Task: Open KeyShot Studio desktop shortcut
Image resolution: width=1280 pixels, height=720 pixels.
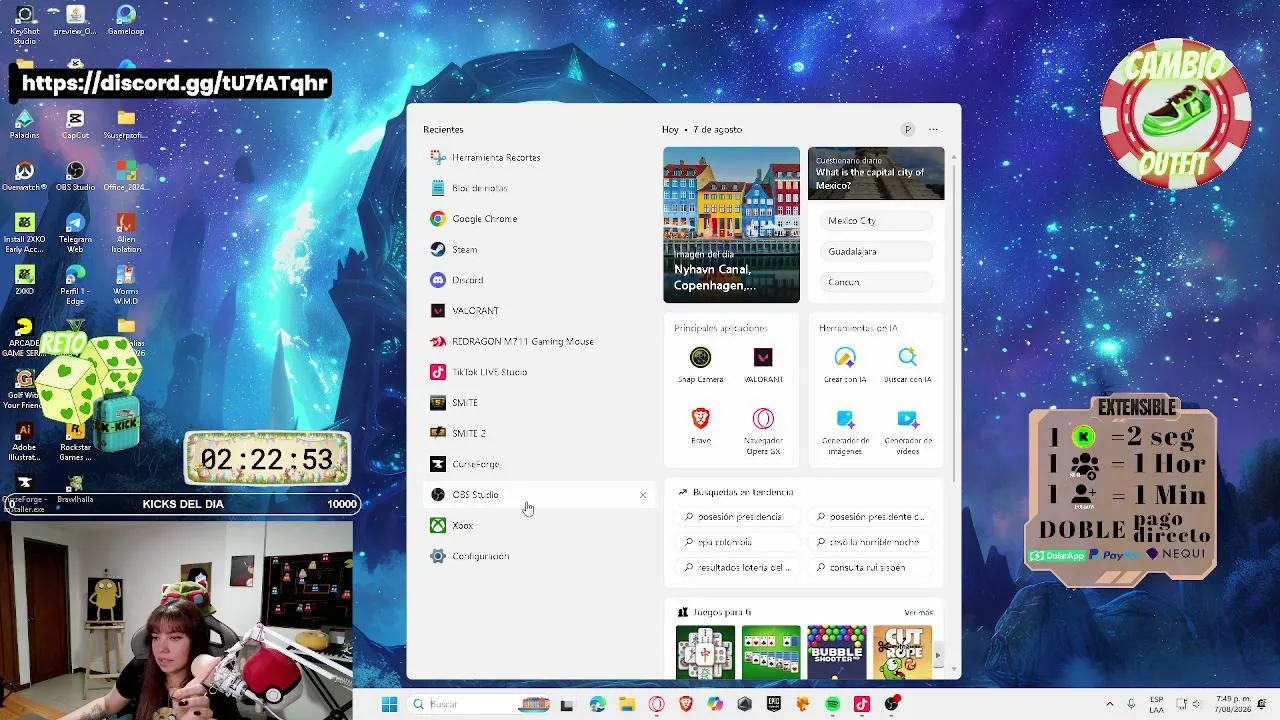Action: point(25,24)
